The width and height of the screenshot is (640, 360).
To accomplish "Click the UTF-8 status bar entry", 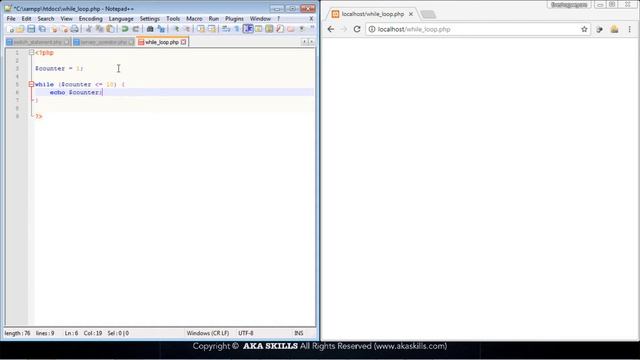I will point(246,333).
